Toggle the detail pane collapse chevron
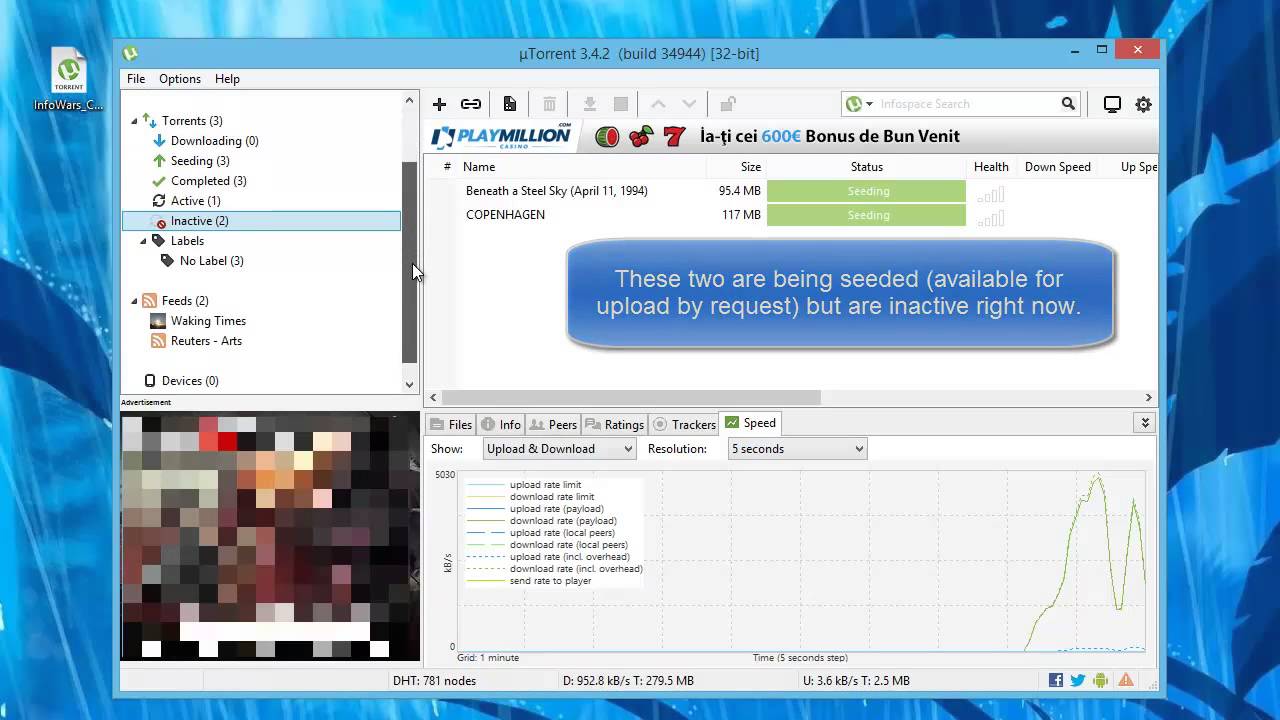The height and width of the screenshot is (720, 1280). pyautogui.click(x=1145, y=423)
